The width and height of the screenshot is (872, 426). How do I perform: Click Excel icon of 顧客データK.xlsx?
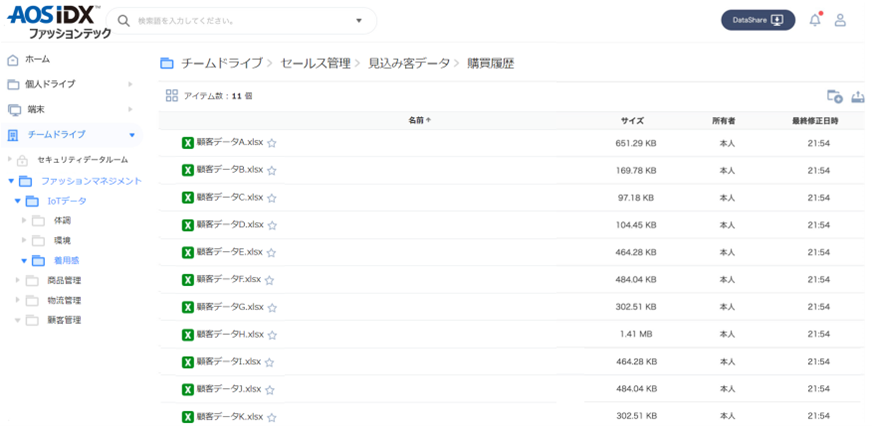188,417
